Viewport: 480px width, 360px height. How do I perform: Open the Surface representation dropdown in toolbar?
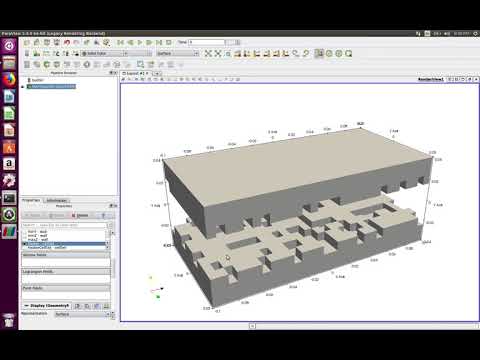point(177,53)
